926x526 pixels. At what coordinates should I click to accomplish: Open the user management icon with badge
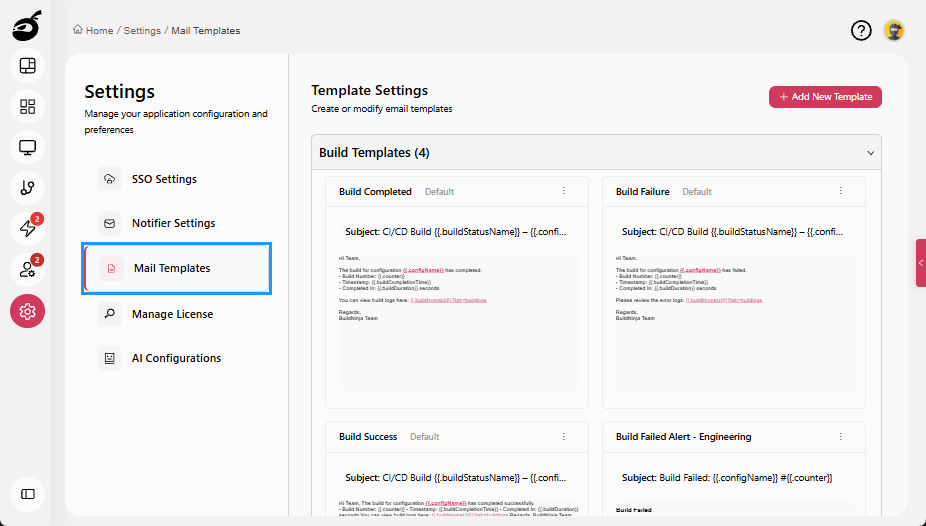click(27, 270)
